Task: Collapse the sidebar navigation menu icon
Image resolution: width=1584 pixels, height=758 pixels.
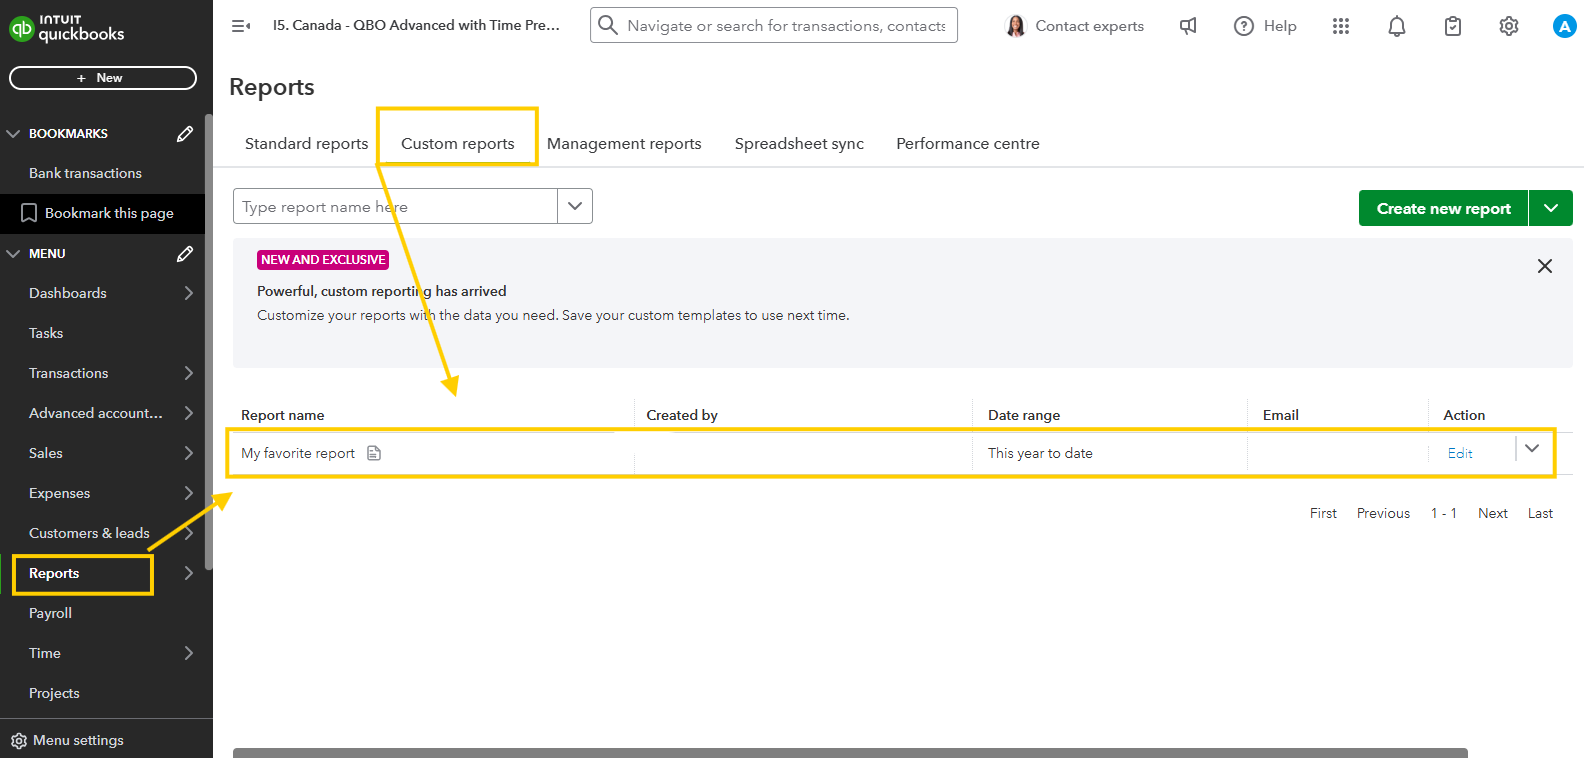Action: [x=241, y=26]
